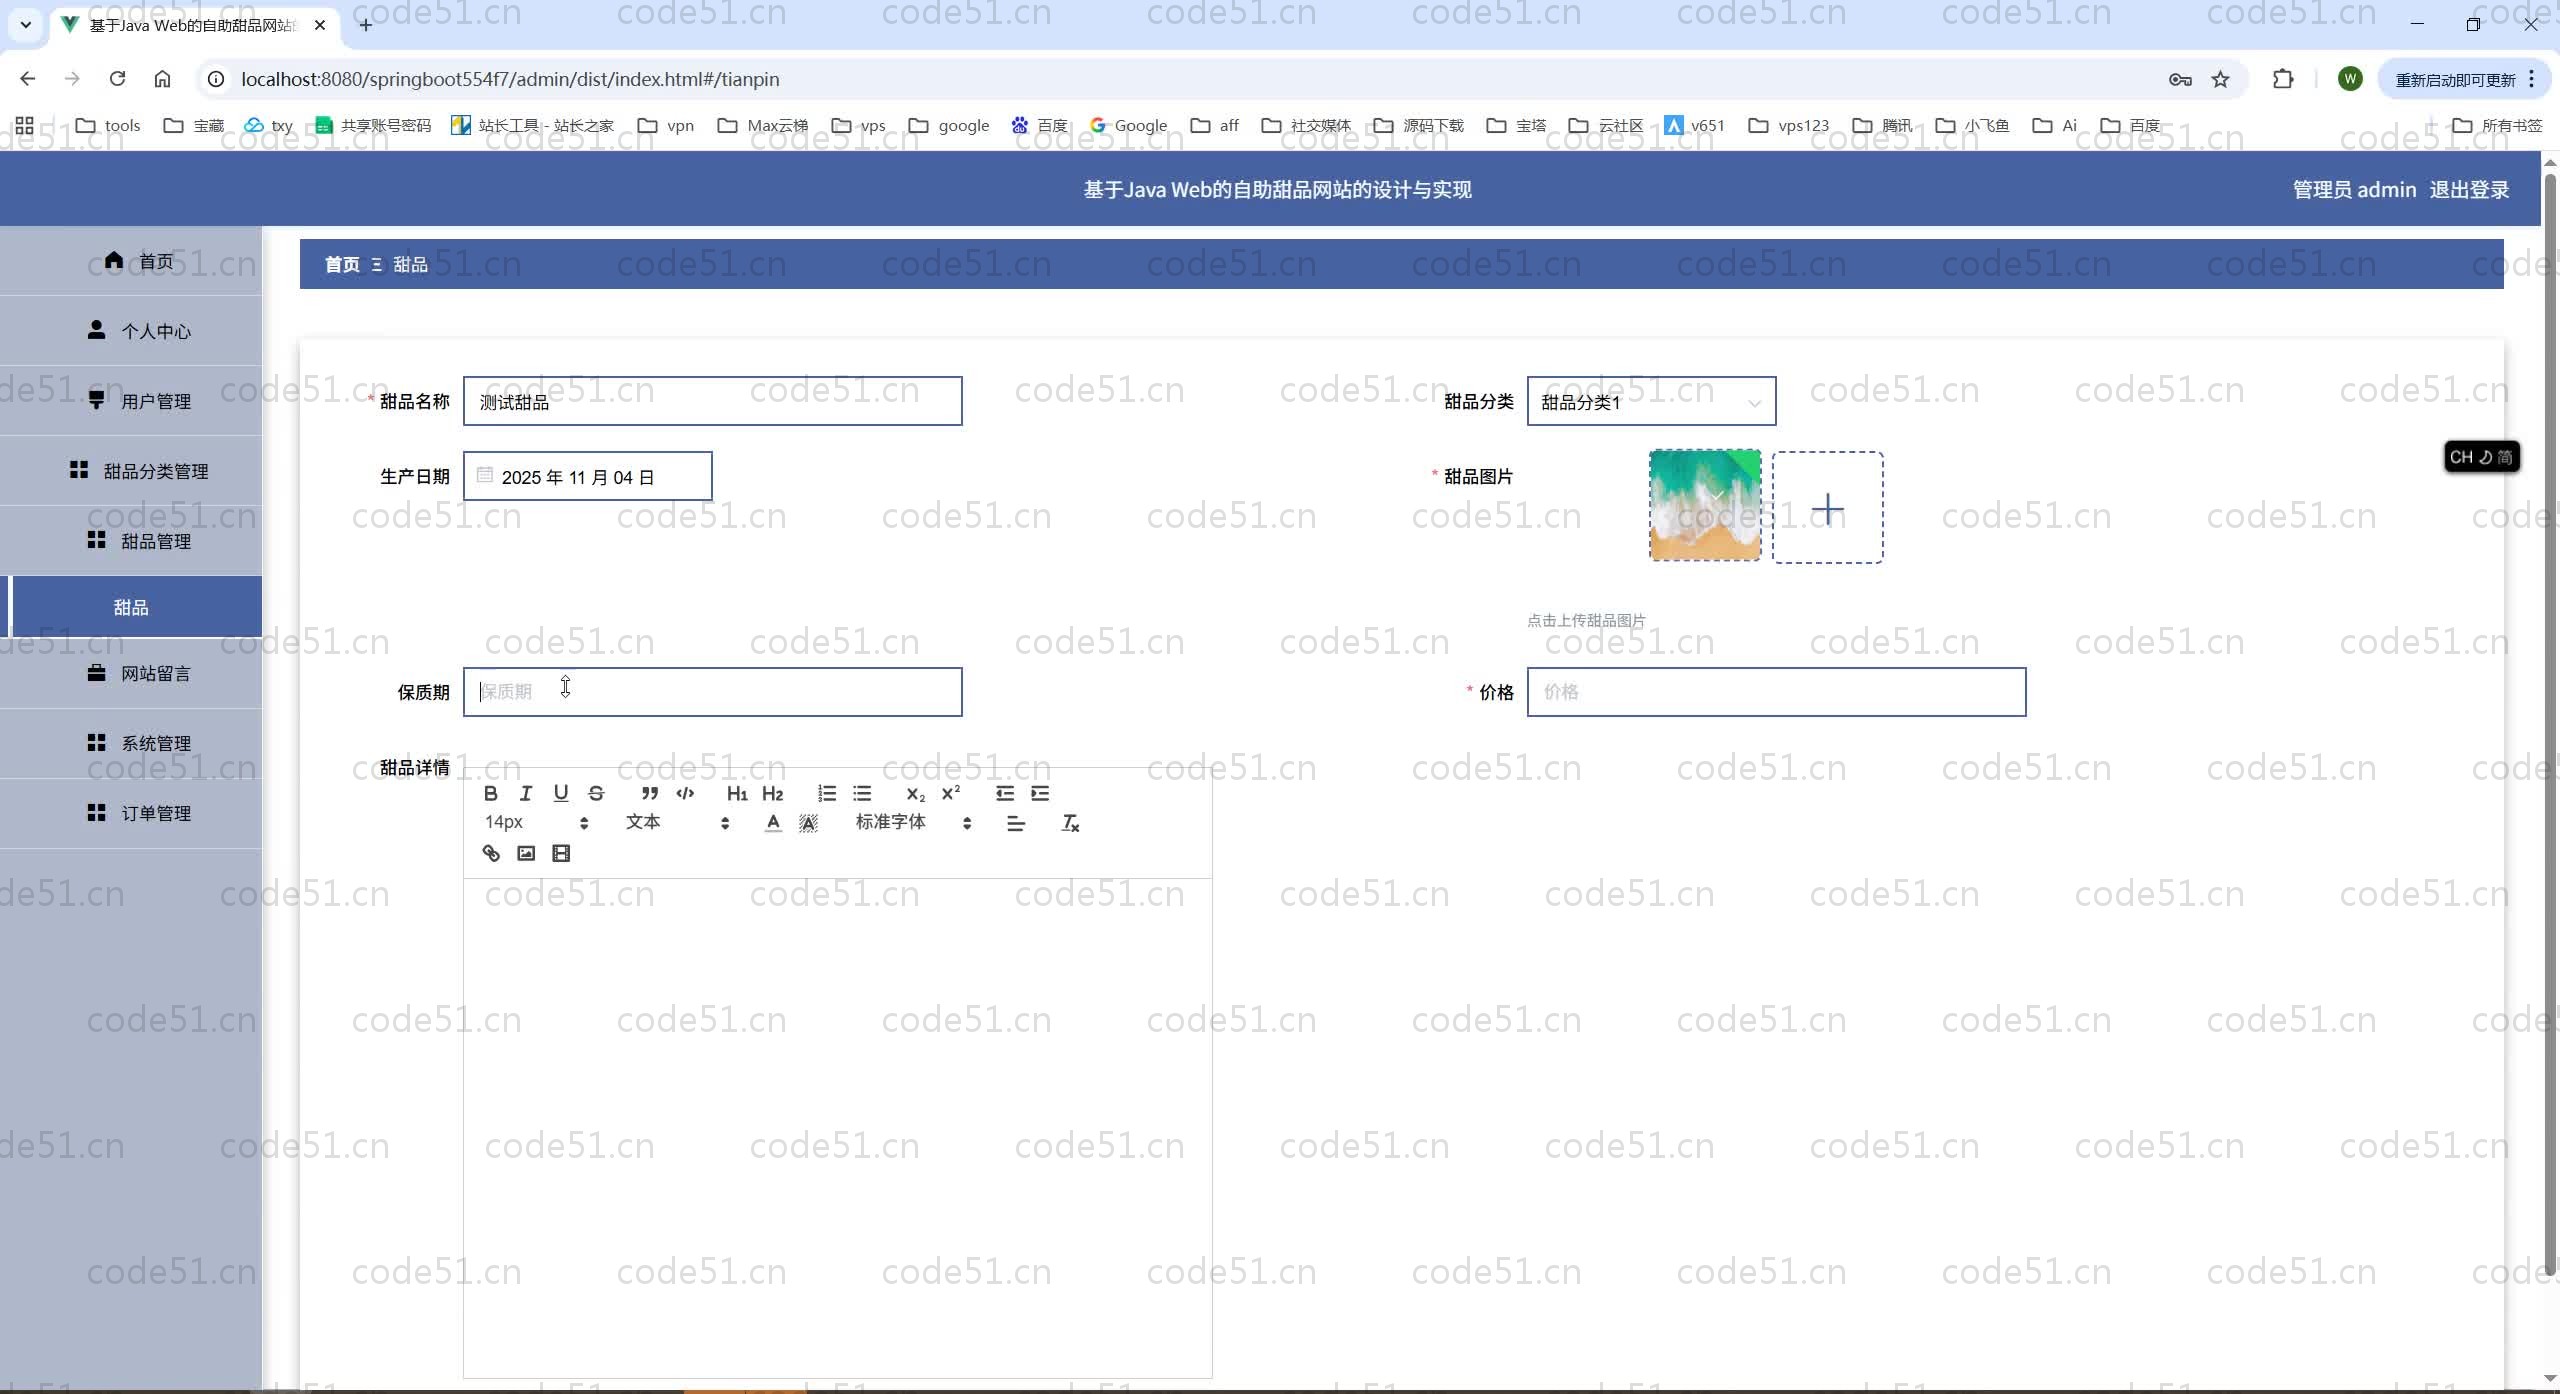Image resolution: width=2560 pixels, height=1394 pixels.
Task: Toggle strikethrough text formatting
Action: click(596, 793)
